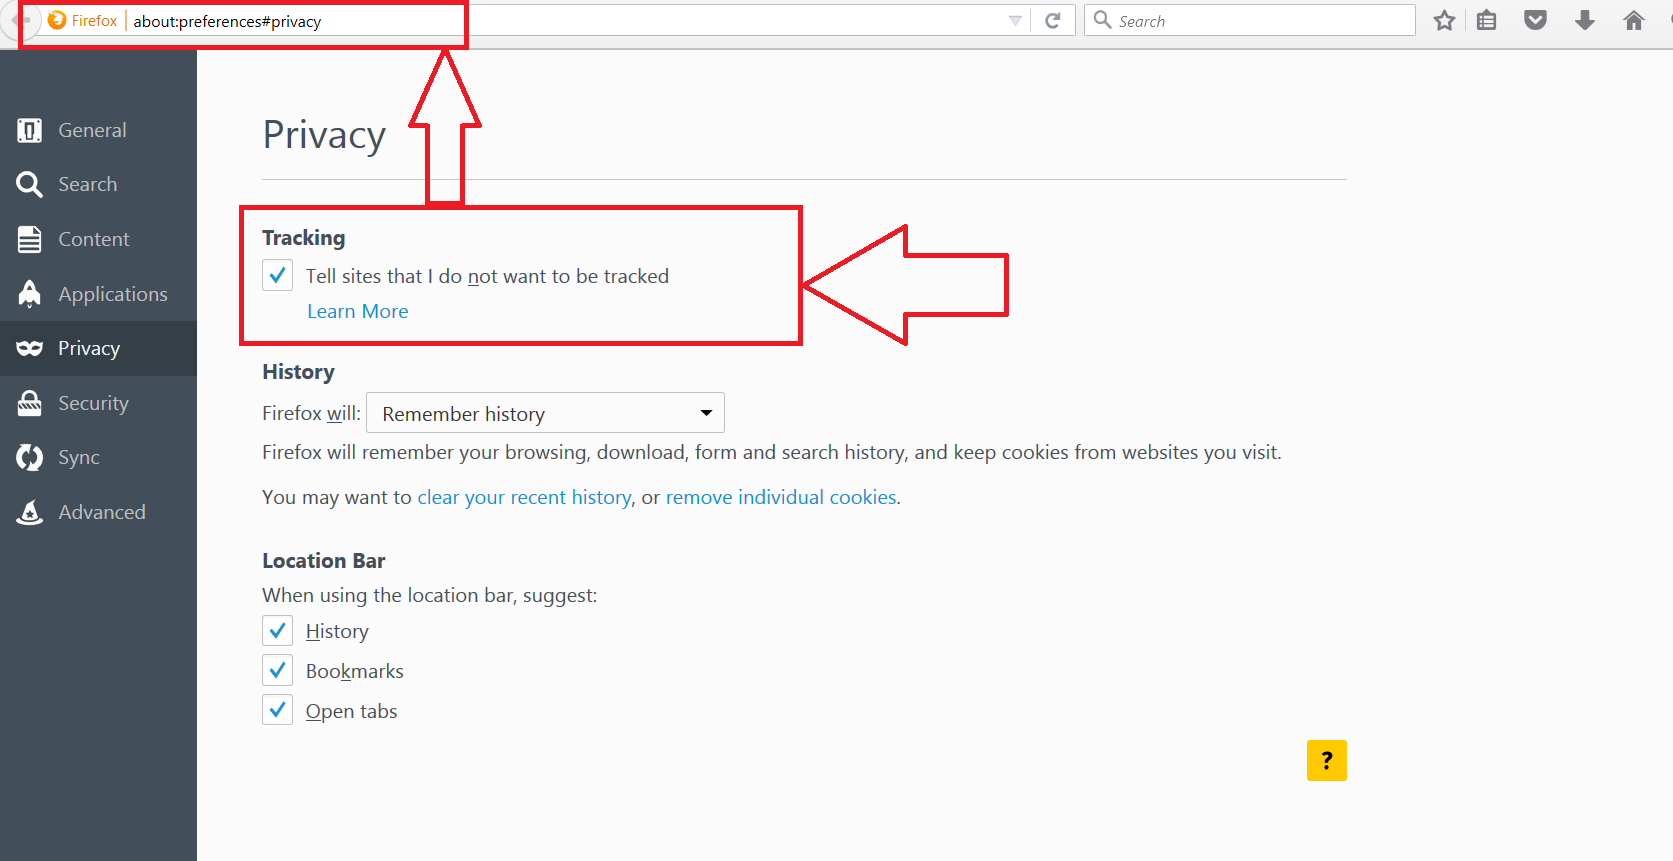1673x861 pixels.
Task: Uncheck the History suggestion checkbox
Action: pos(278,631)
